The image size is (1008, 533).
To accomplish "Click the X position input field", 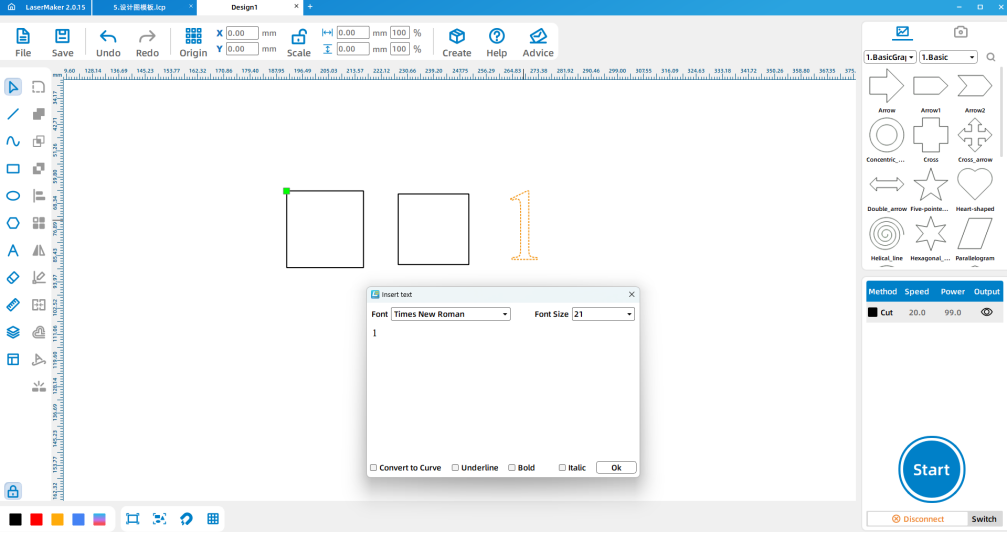I will click(242, 33).
